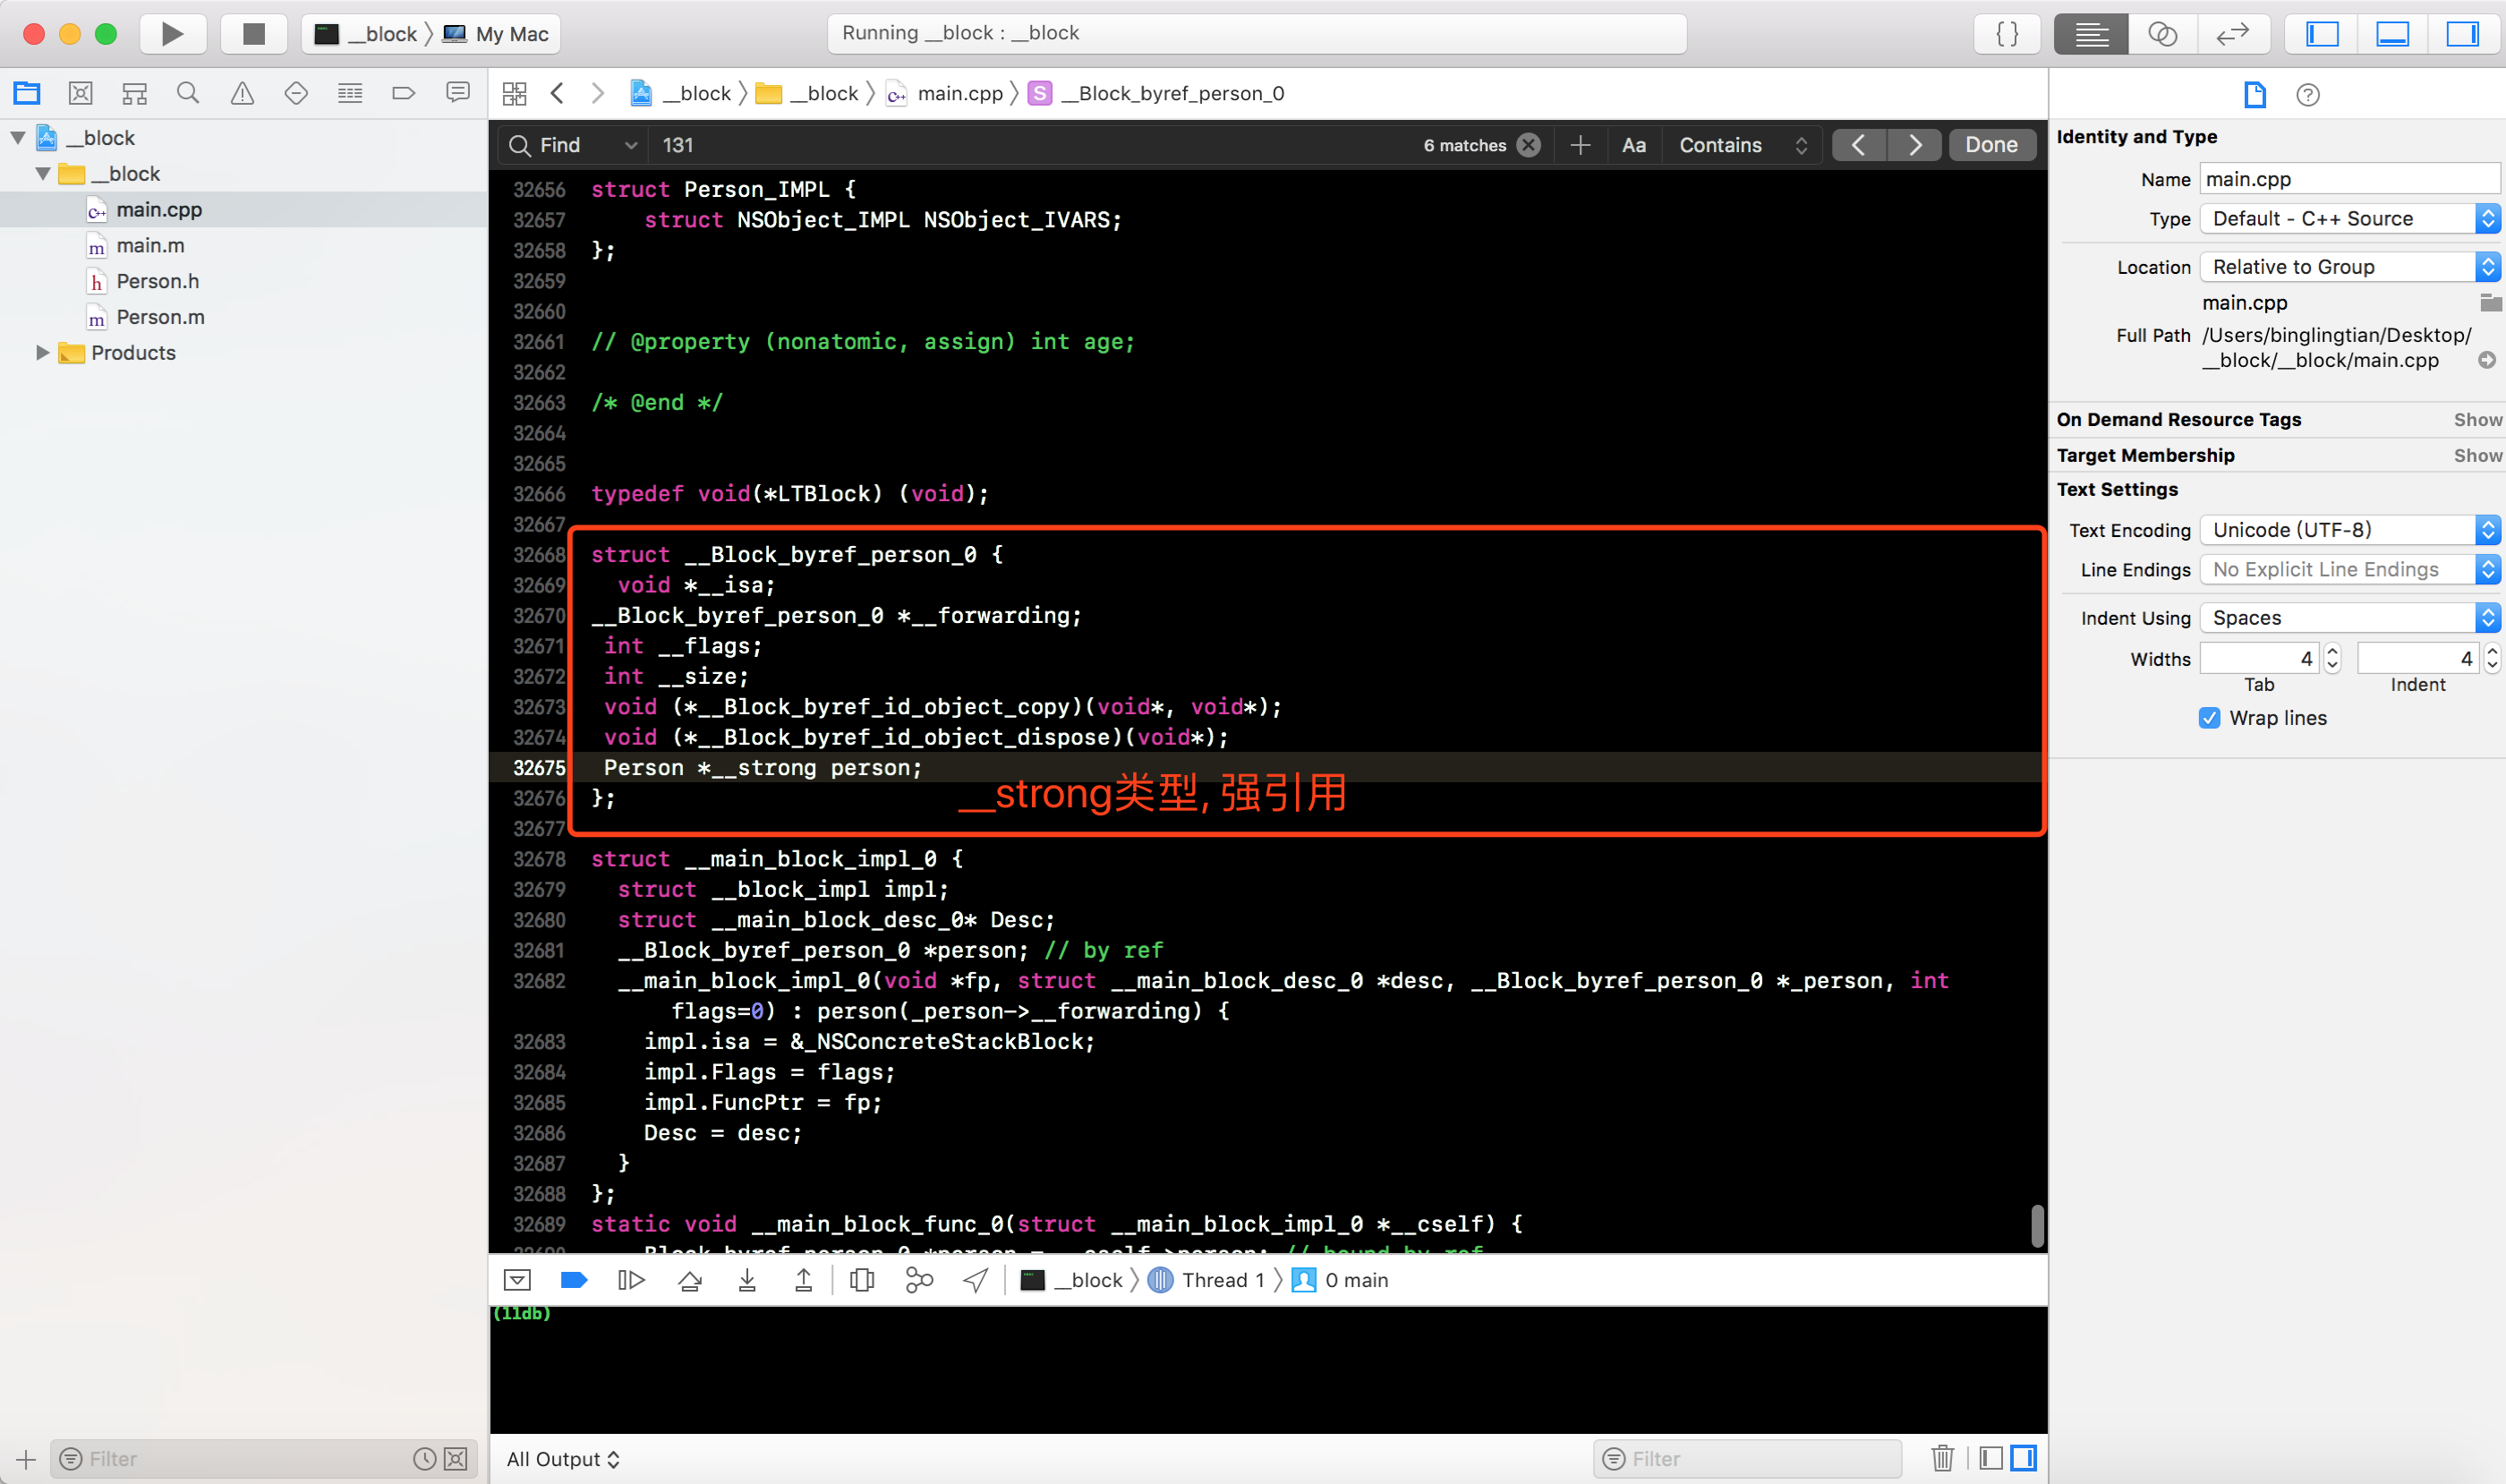Switch to the Version editor

click(x=2232, y=34)
